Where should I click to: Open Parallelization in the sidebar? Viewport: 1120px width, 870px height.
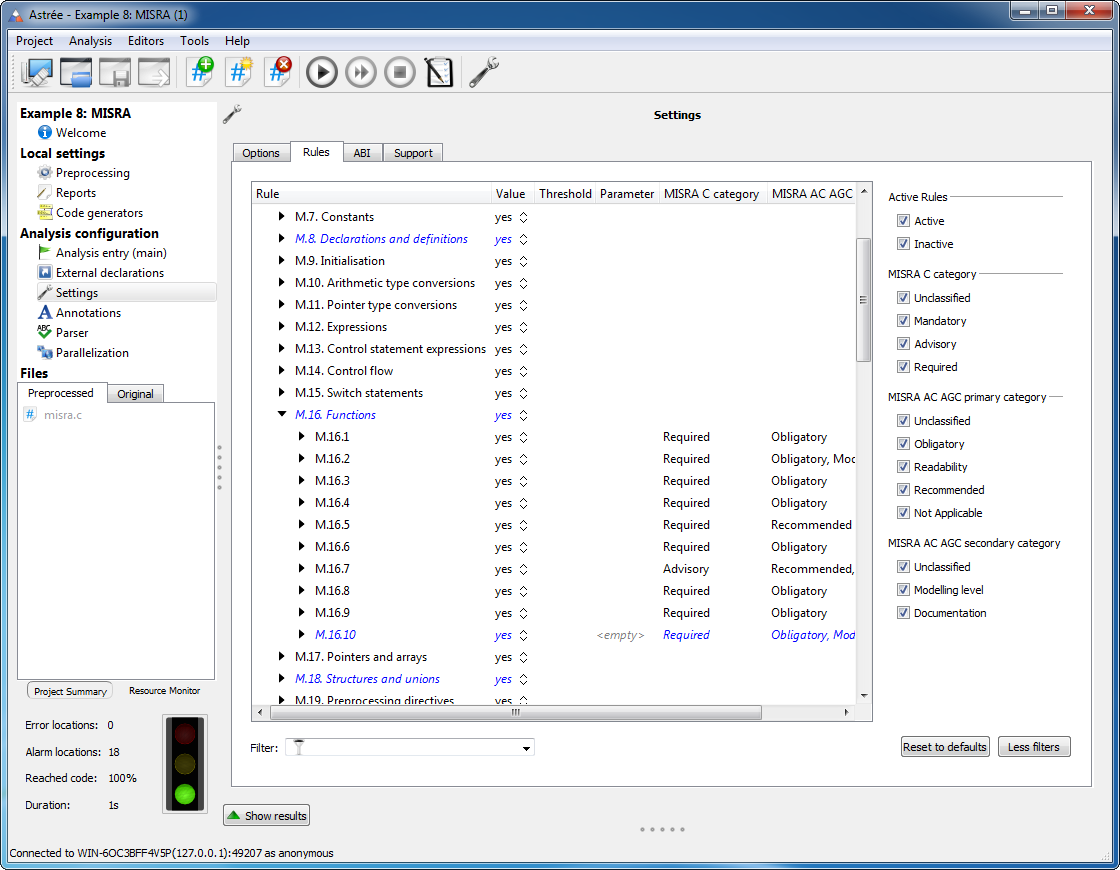tap(92, 353)
